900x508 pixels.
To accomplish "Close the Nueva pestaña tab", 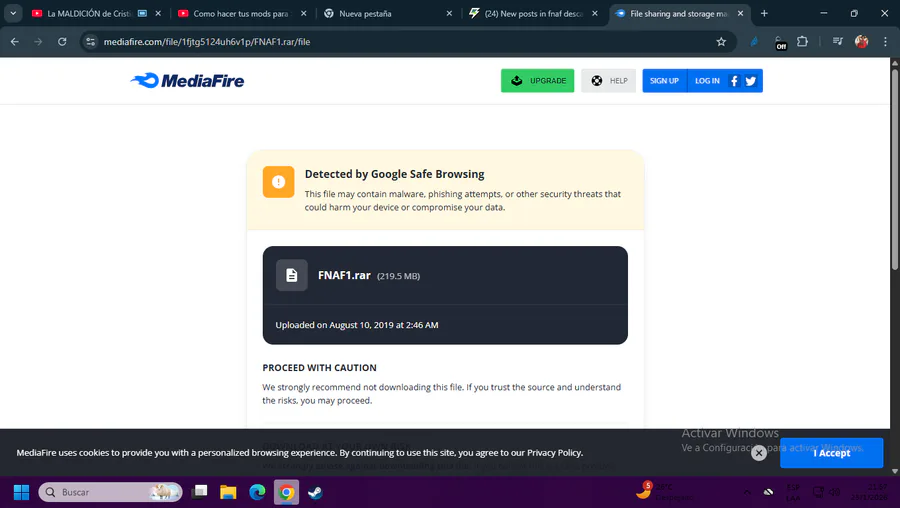I will pyautogui.click(x=449, y=13).
